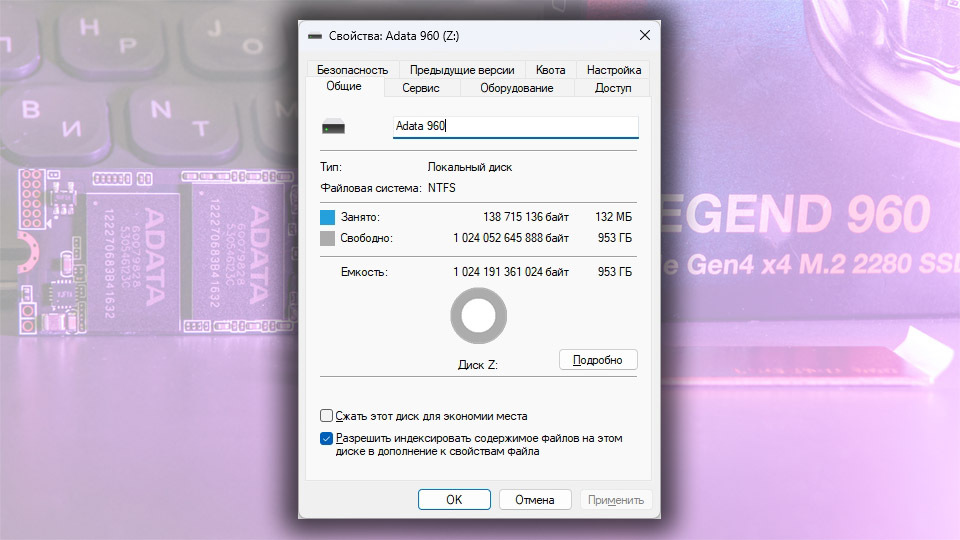Click the 1 024 191 361 024 байт capacity
Viewport: 960px width, 540px height.
pyautogui.click(x=511, y=272)
